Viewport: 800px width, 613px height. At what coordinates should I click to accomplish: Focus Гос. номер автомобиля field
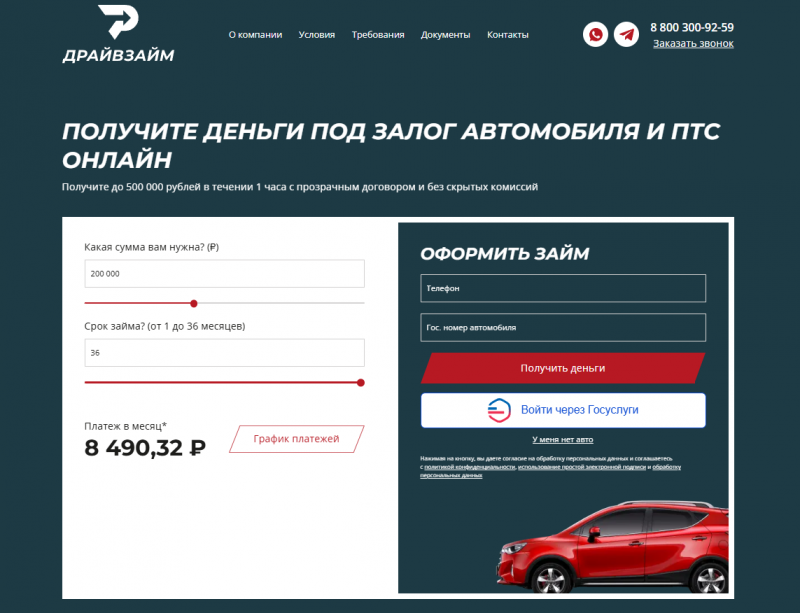pos(563,328)
